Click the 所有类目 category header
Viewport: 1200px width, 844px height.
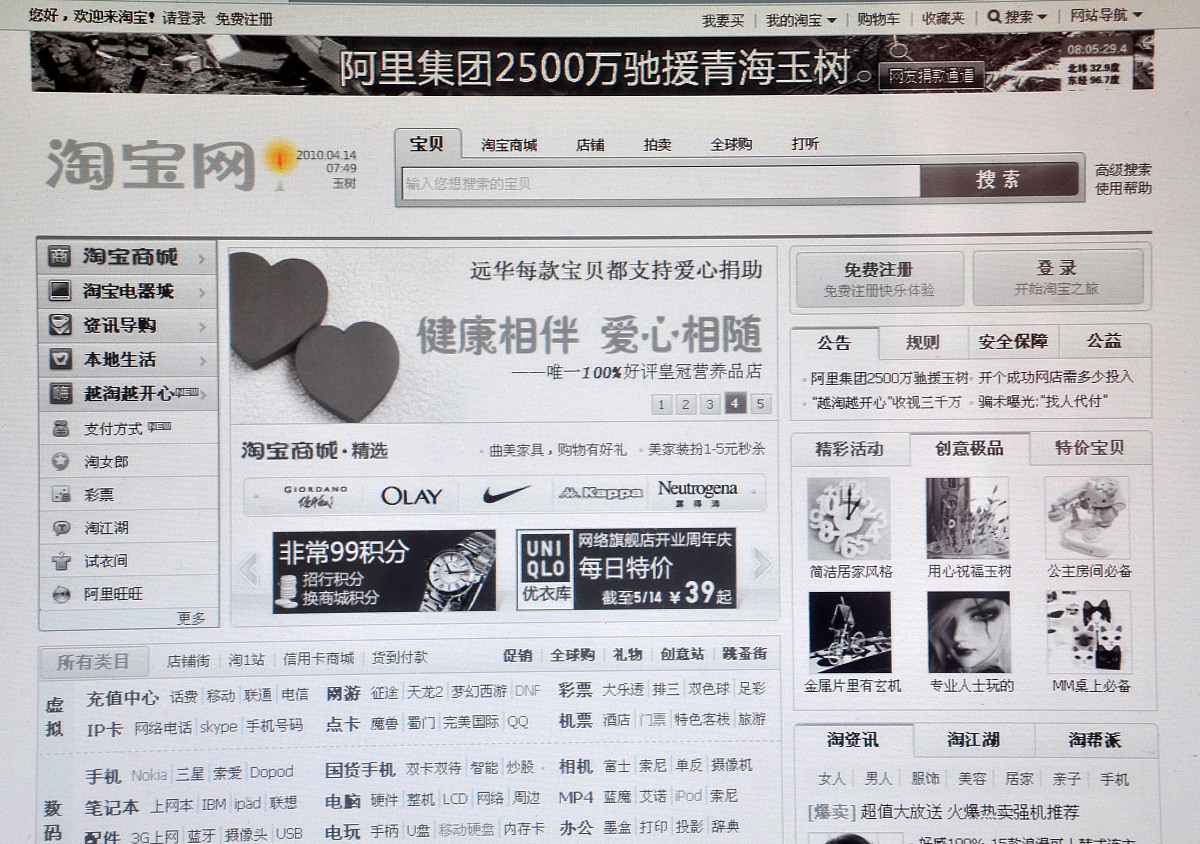pos(93,662)
